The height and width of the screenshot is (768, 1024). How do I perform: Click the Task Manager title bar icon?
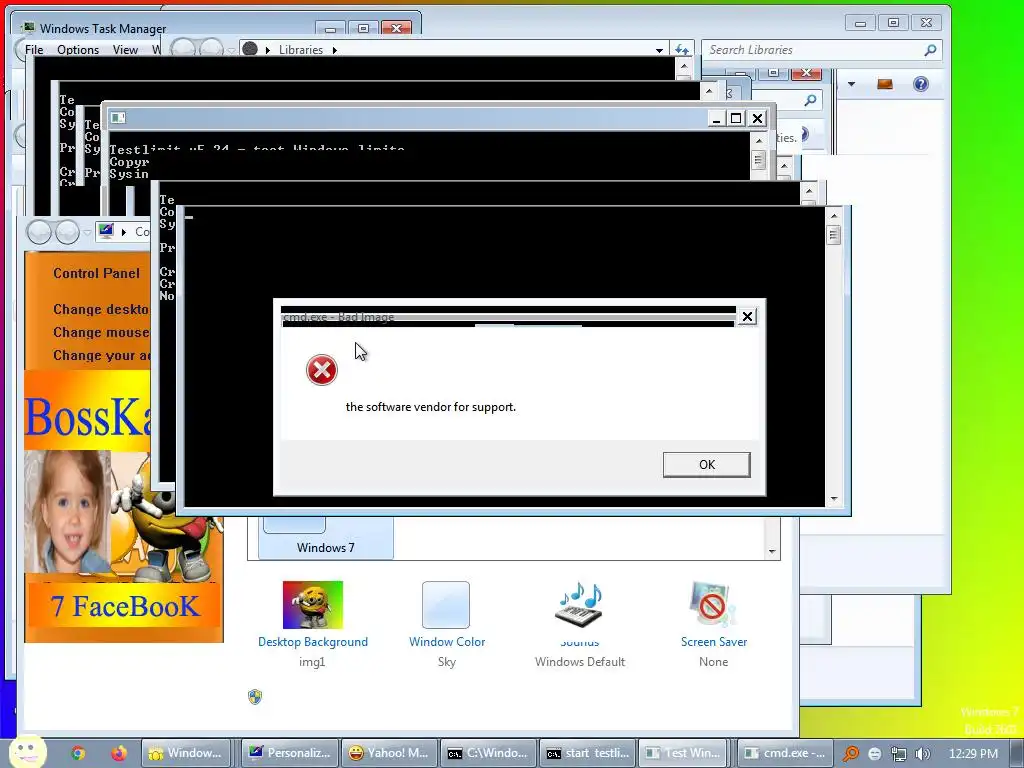click(27, 27)
